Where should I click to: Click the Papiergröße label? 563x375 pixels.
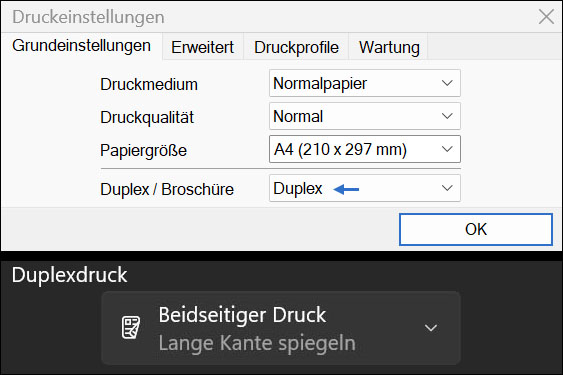coord(143,150)
